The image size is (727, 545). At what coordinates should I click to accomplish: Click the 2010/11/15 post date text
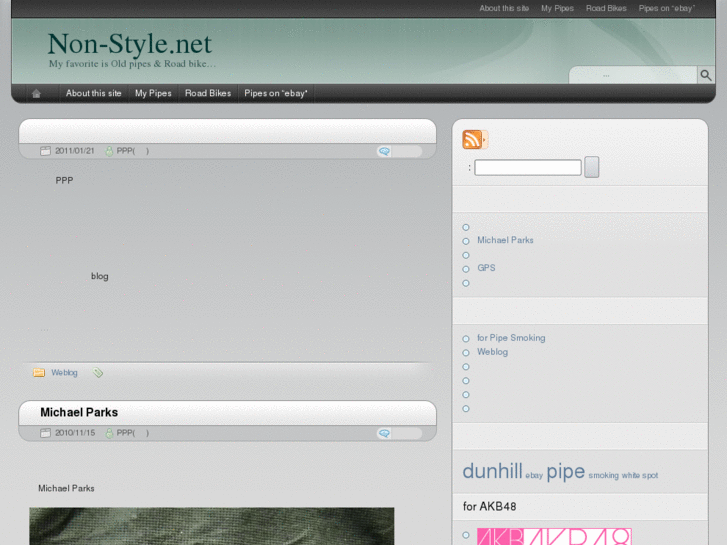[x=75, y=433]
